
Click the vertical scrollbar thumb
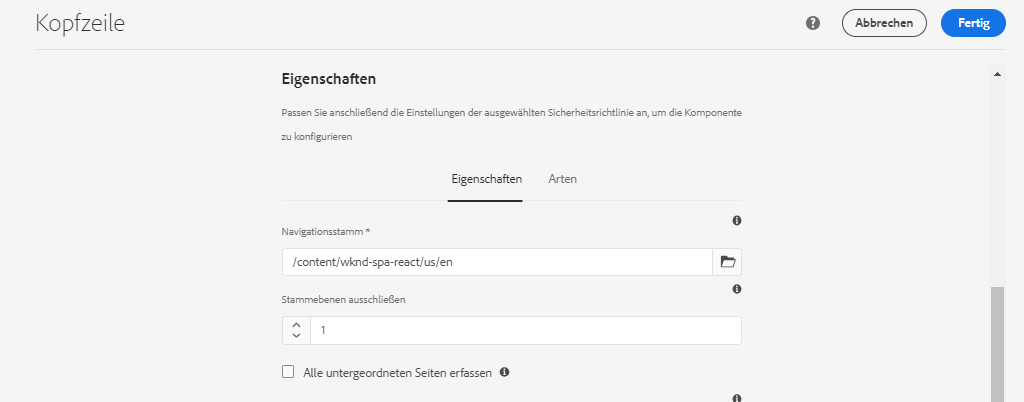click(997, 345)
